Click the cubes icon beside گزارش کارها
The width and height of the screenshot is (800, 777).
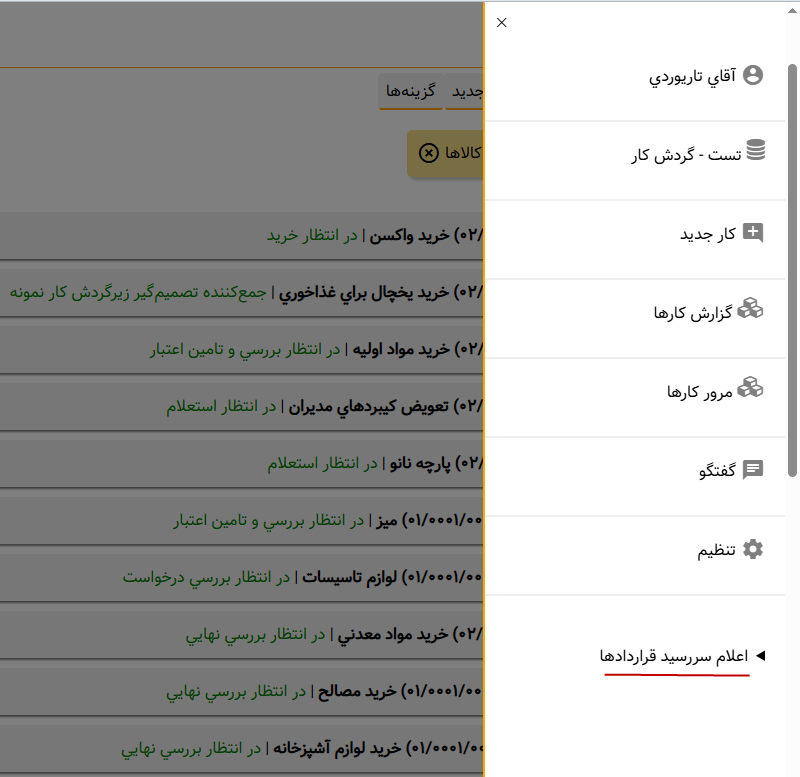750,311
